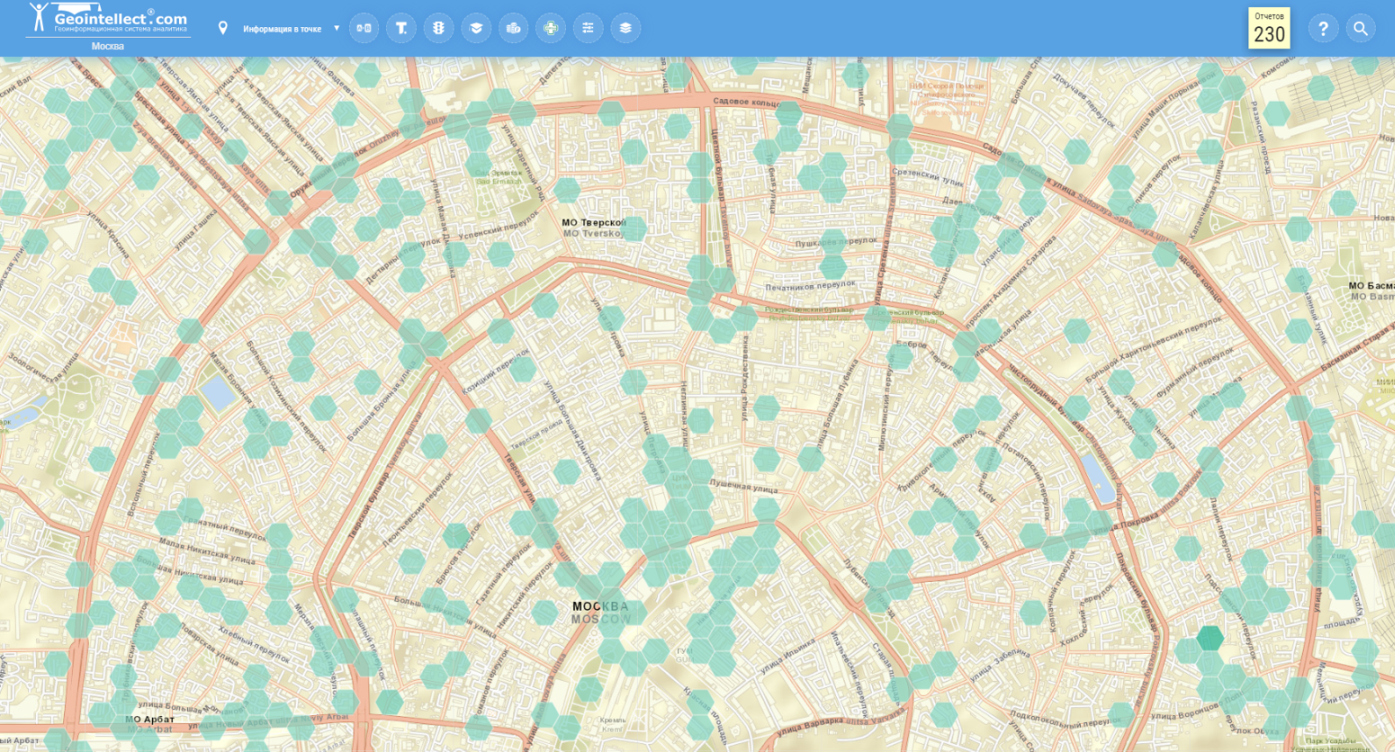
Task: Expand the 'Информация в точке' dropdown arrow
Action: pyautogui.click(x=336, y=28)
